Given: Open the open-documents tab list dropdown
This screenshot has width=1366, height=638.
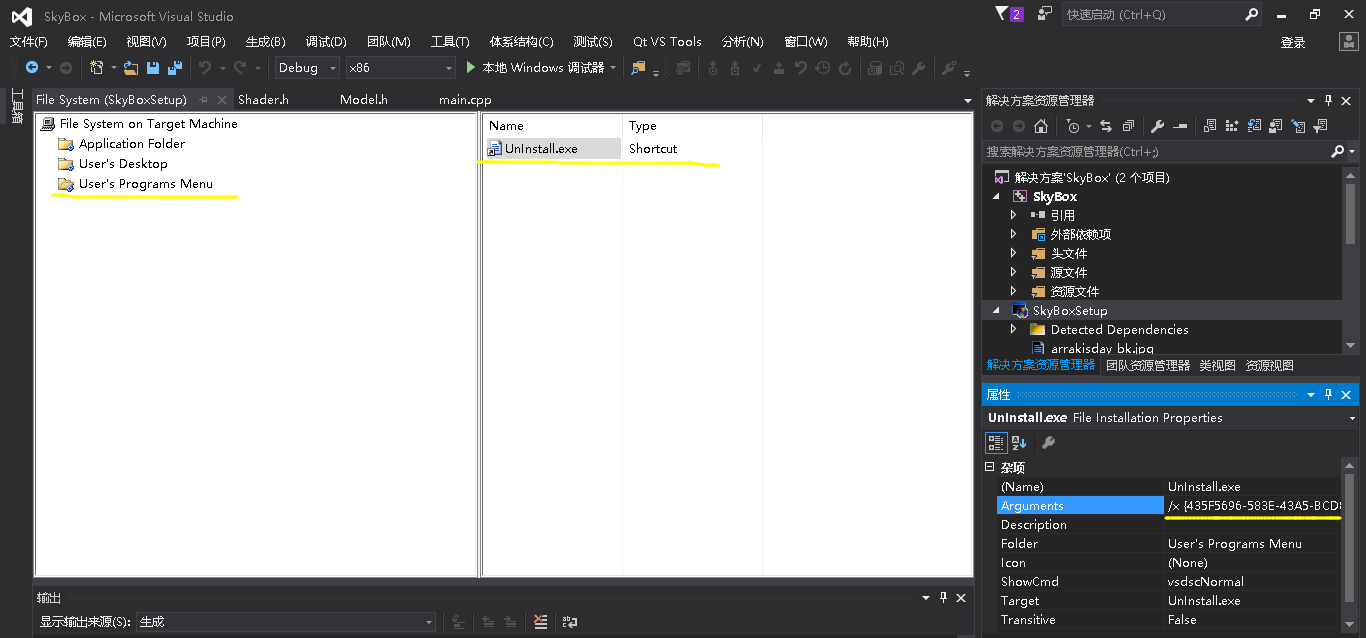Looking at the screenshot, I should [967, 100].
